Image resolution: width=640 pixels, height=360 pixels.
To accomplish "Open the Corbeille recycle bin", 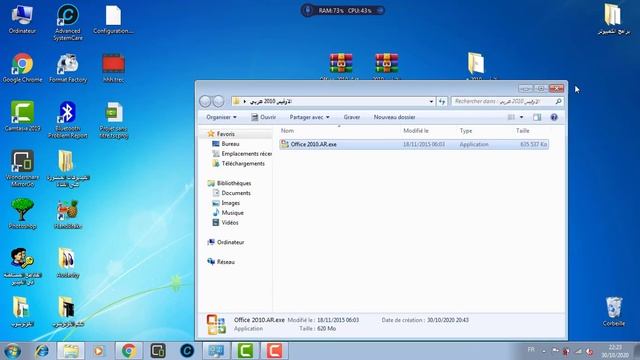I will click(x=613, y=311).
